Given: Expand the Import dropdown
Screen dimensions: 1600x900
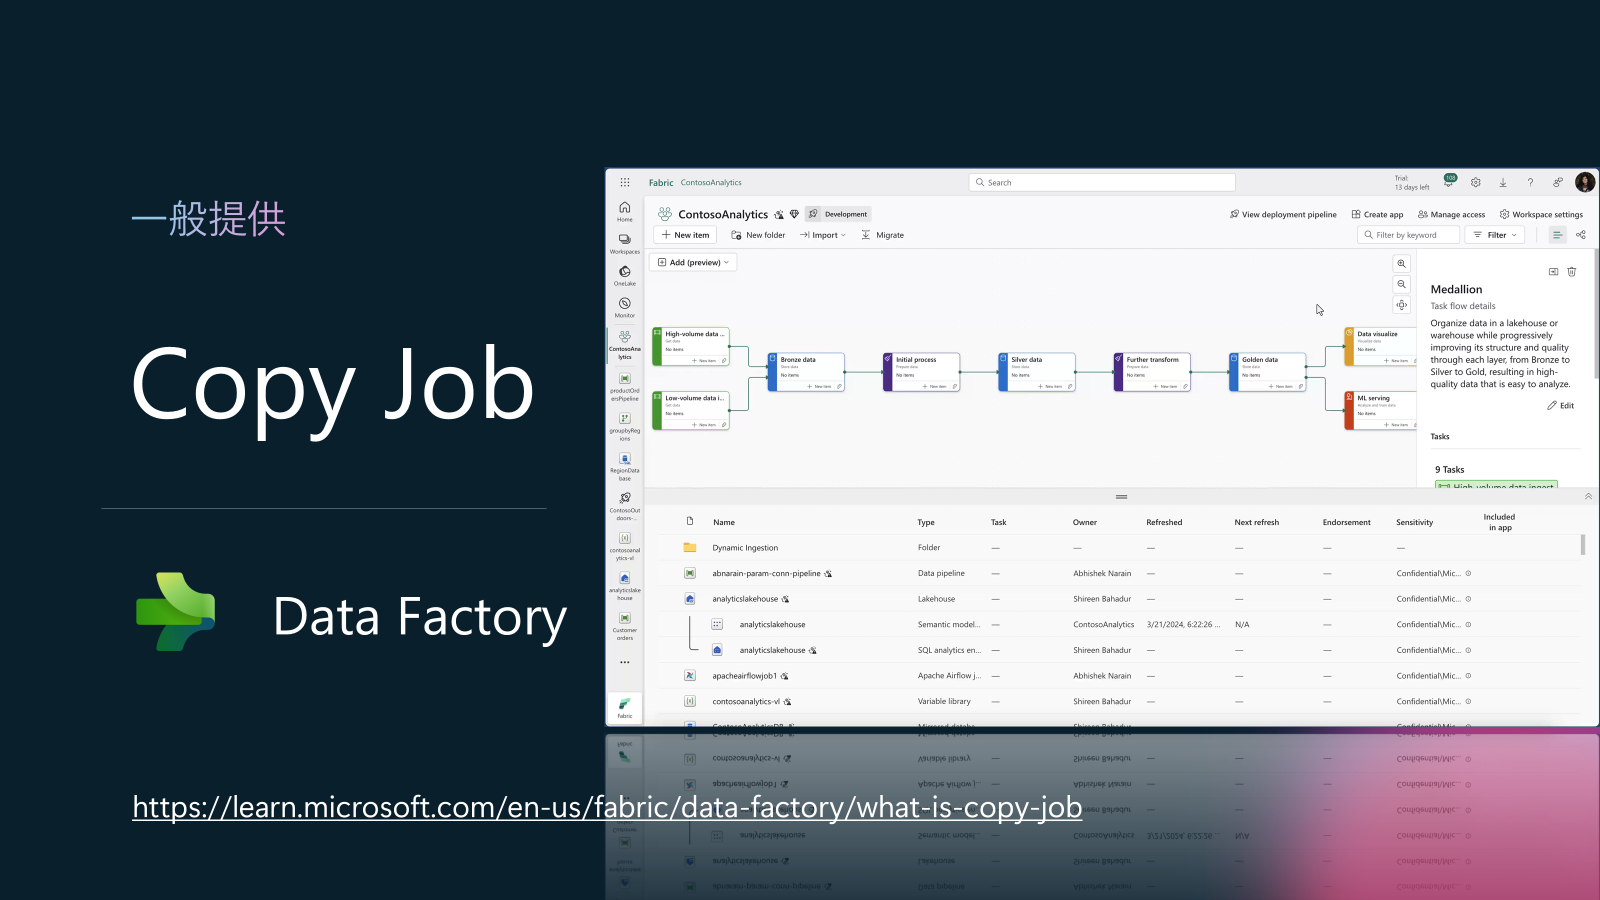Looking at the screenshot, I should pyautogui.click(x=823, y=235).
